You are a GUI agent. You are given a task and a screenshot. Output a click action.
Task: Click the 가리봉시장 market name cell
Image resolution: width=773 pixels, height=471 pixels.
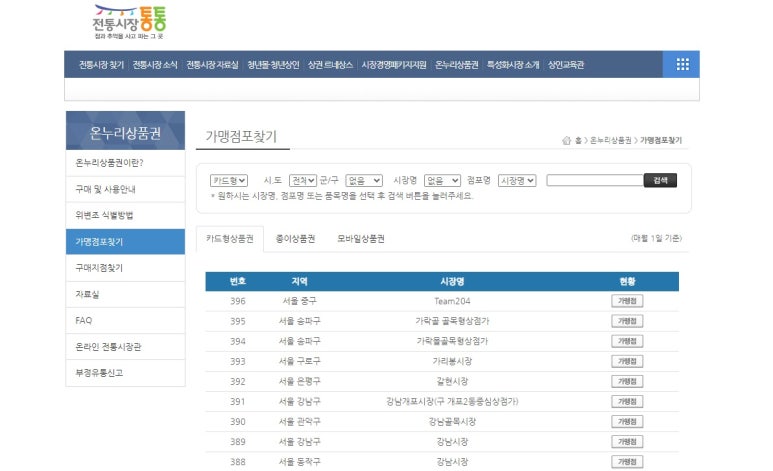tap(452, 362)
